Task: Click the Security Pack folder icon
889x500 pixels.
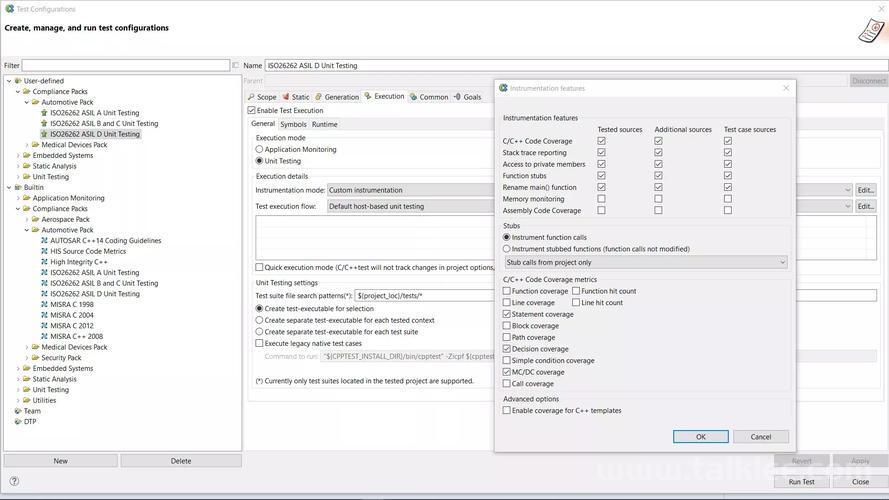Action: (x=36, y=358)
